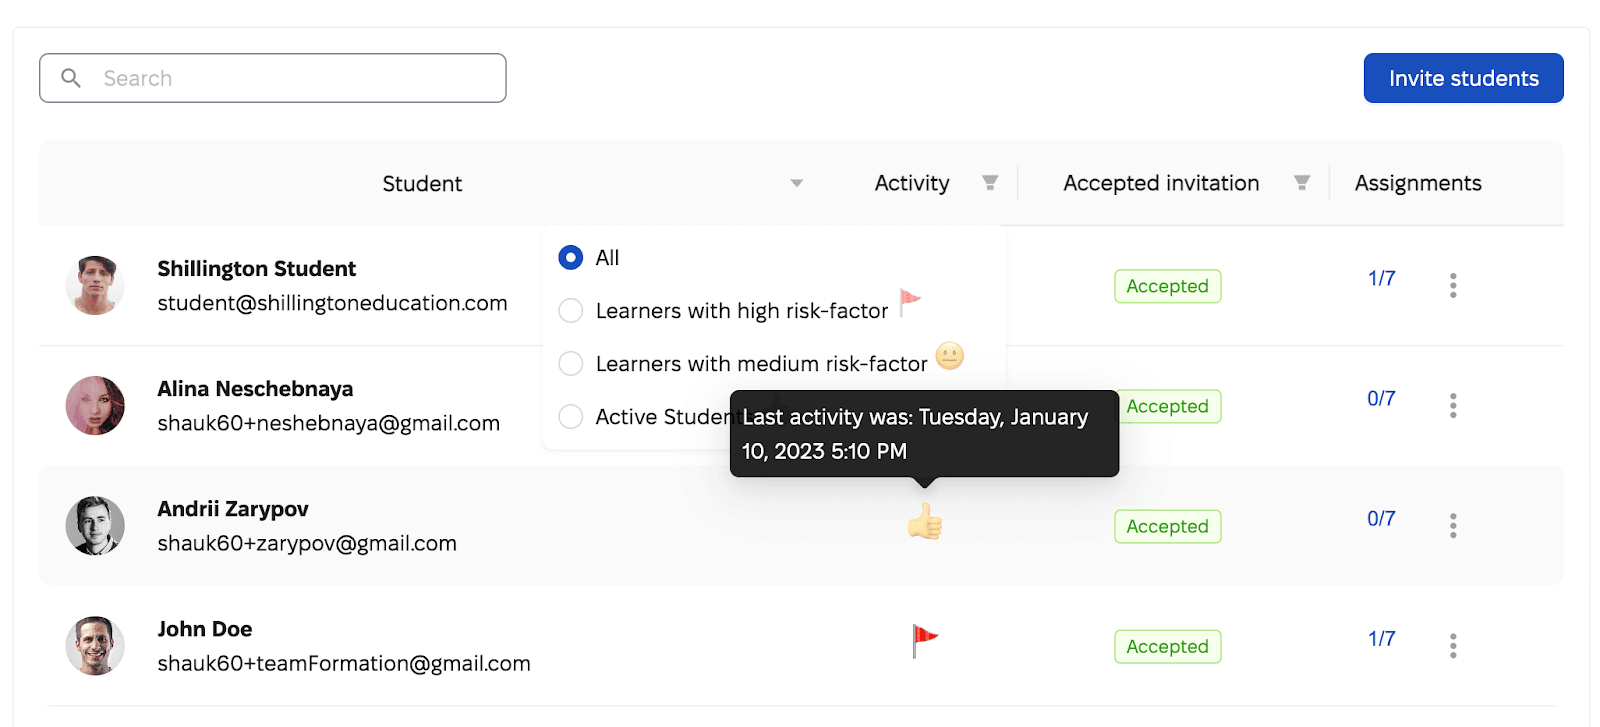Open the actions kebab menu for John Doe

click(1452, 646)
